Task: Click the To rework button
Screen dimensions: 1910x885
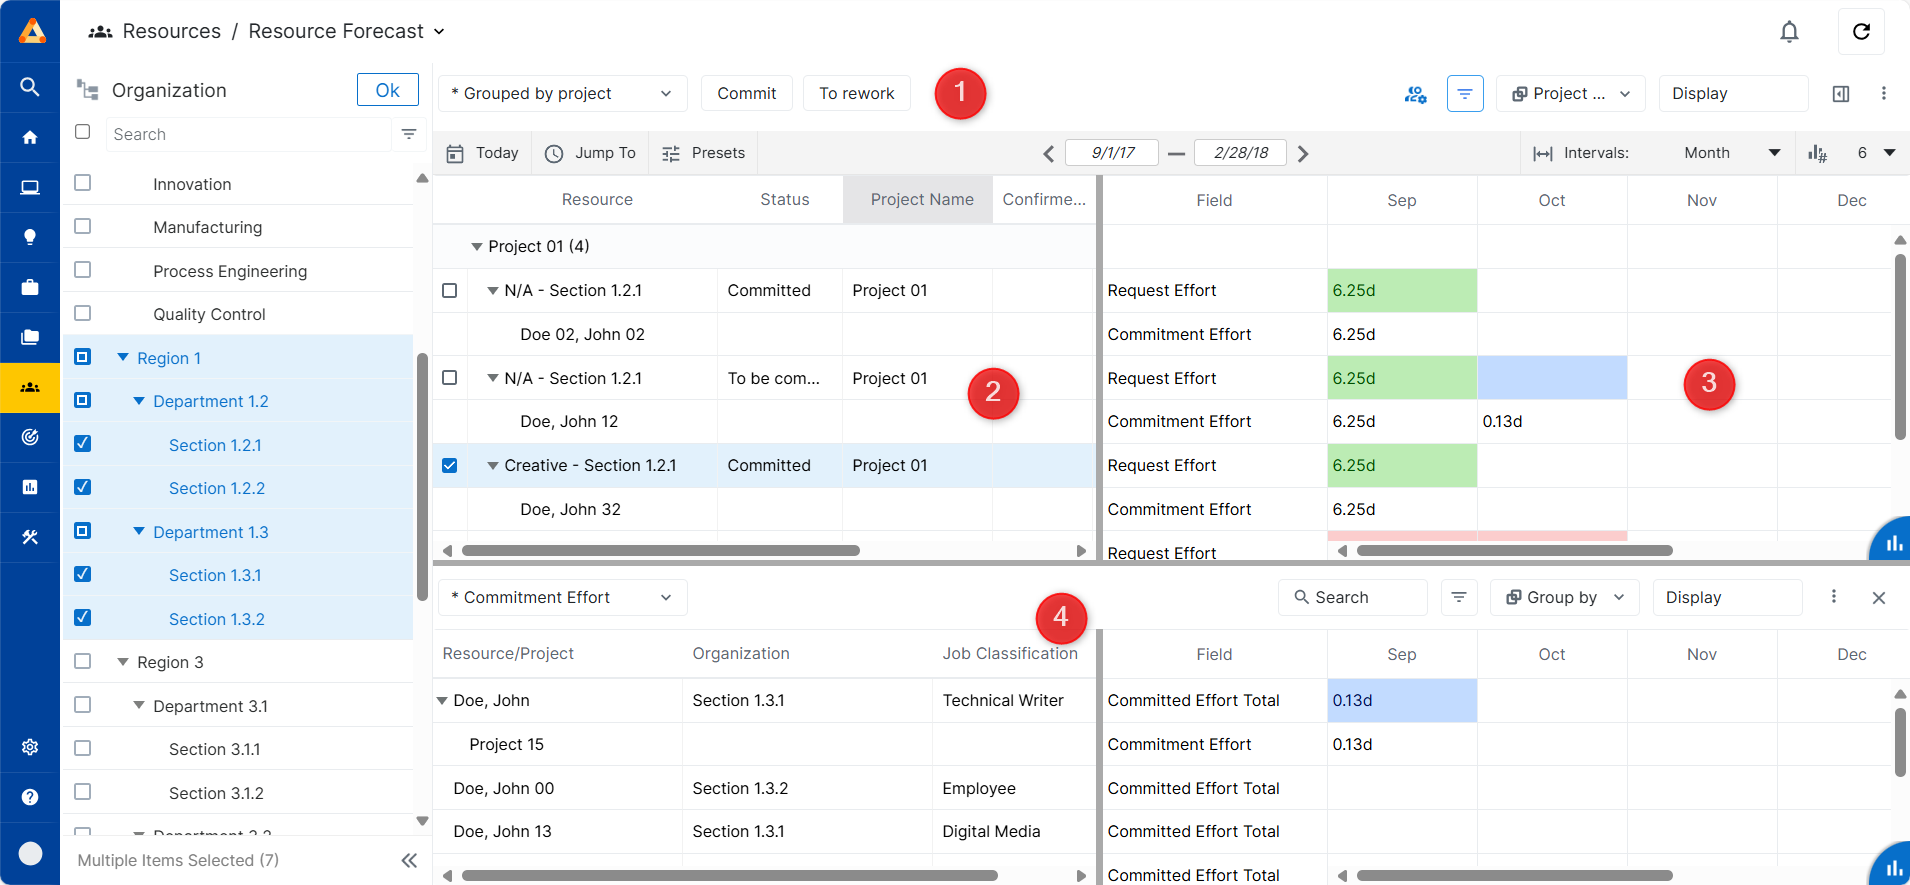Action: click(x=856, y=94)
